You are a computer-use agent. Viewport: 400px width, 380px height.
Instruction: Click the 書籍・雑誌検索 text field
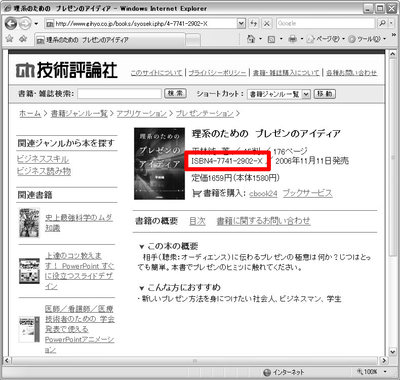point(120,94)
